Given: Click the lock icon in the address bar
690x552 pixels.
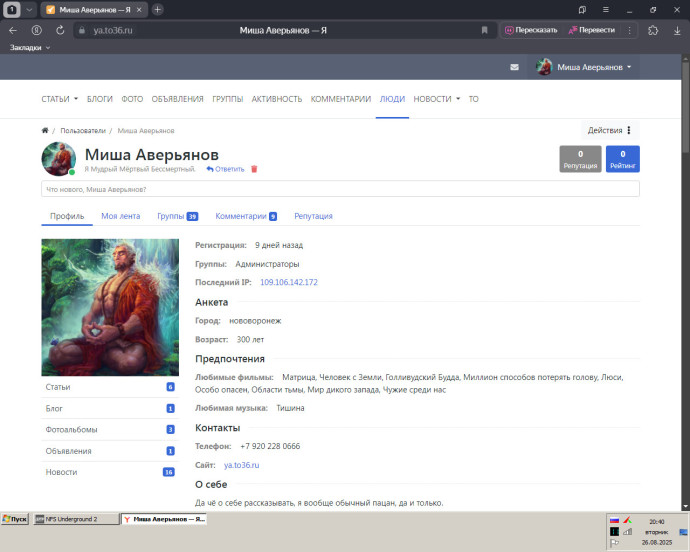Looking at the screenshot, I should 81,30.
